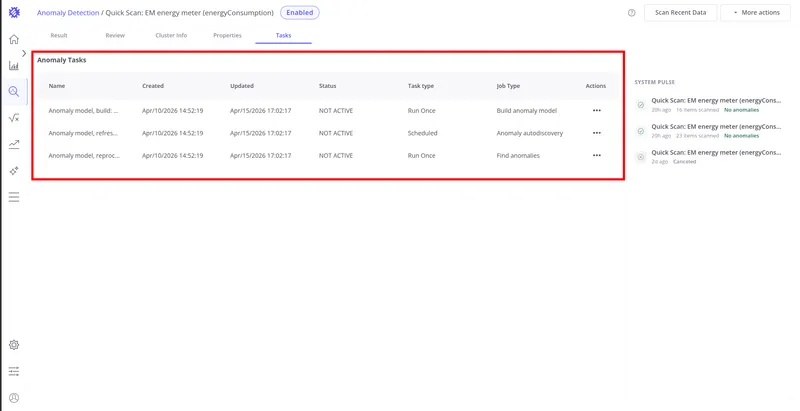
Task: Click the Status column header
Action: tap(328, 86)
